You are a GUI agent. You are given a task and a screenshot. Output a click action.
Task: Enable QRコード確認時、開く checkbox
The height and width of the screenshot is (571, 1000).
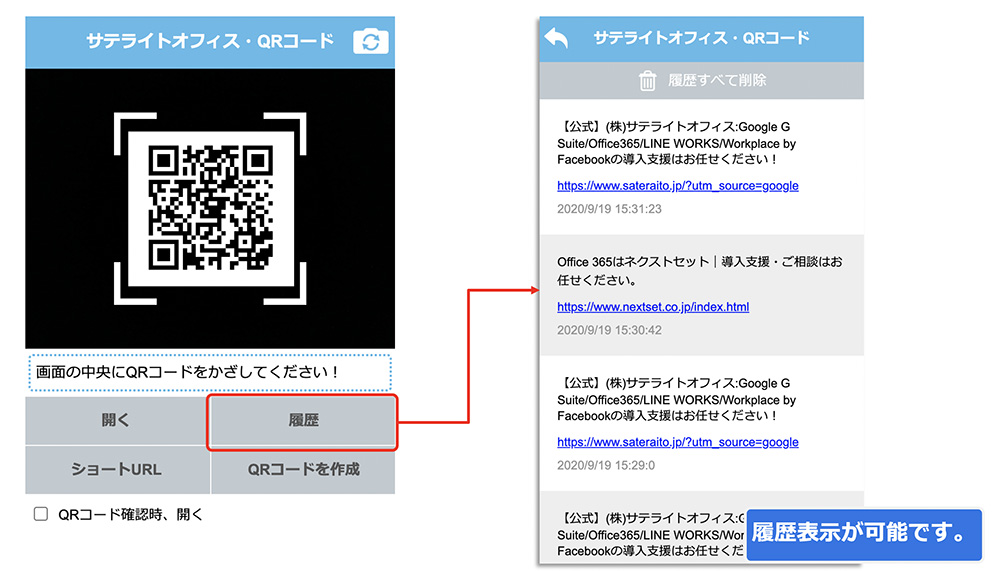click(41, 514)
